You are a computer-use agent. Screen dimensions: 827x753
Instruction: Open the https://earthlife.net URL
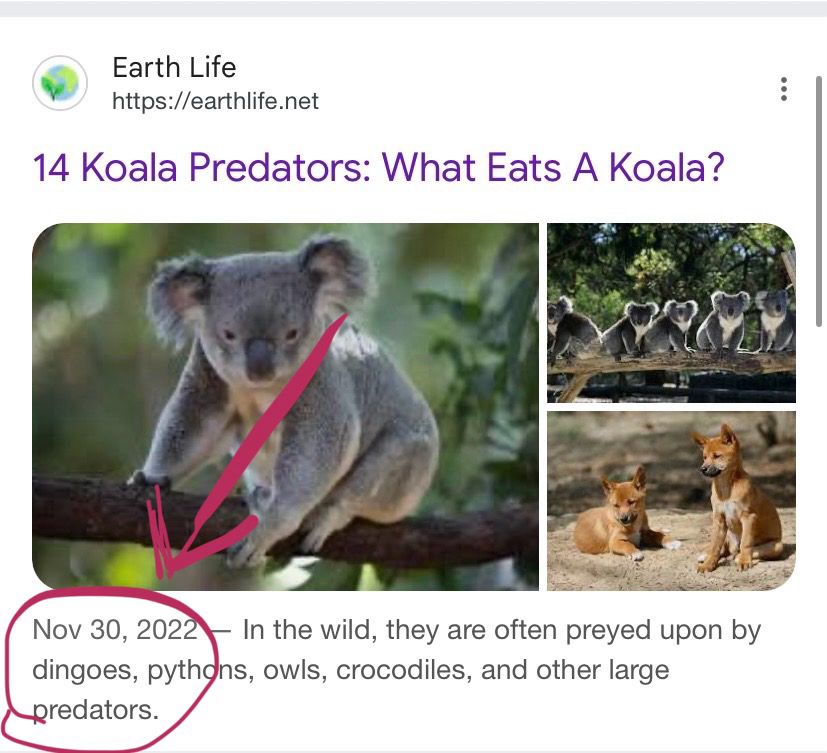[x=215, y=101]
